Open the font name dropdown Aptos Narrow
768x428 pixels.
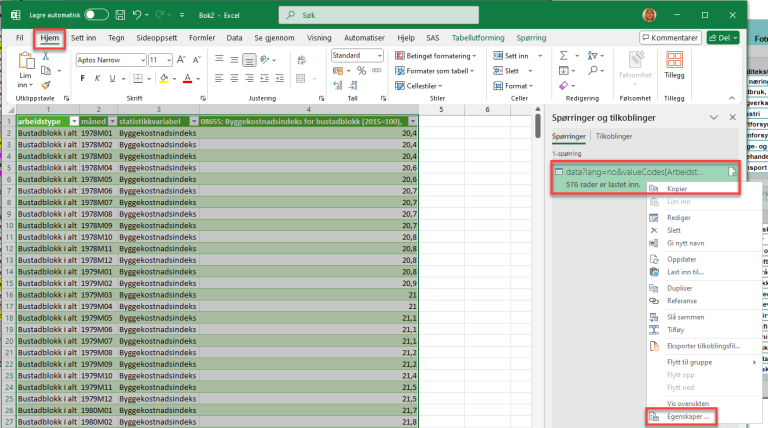110,60
